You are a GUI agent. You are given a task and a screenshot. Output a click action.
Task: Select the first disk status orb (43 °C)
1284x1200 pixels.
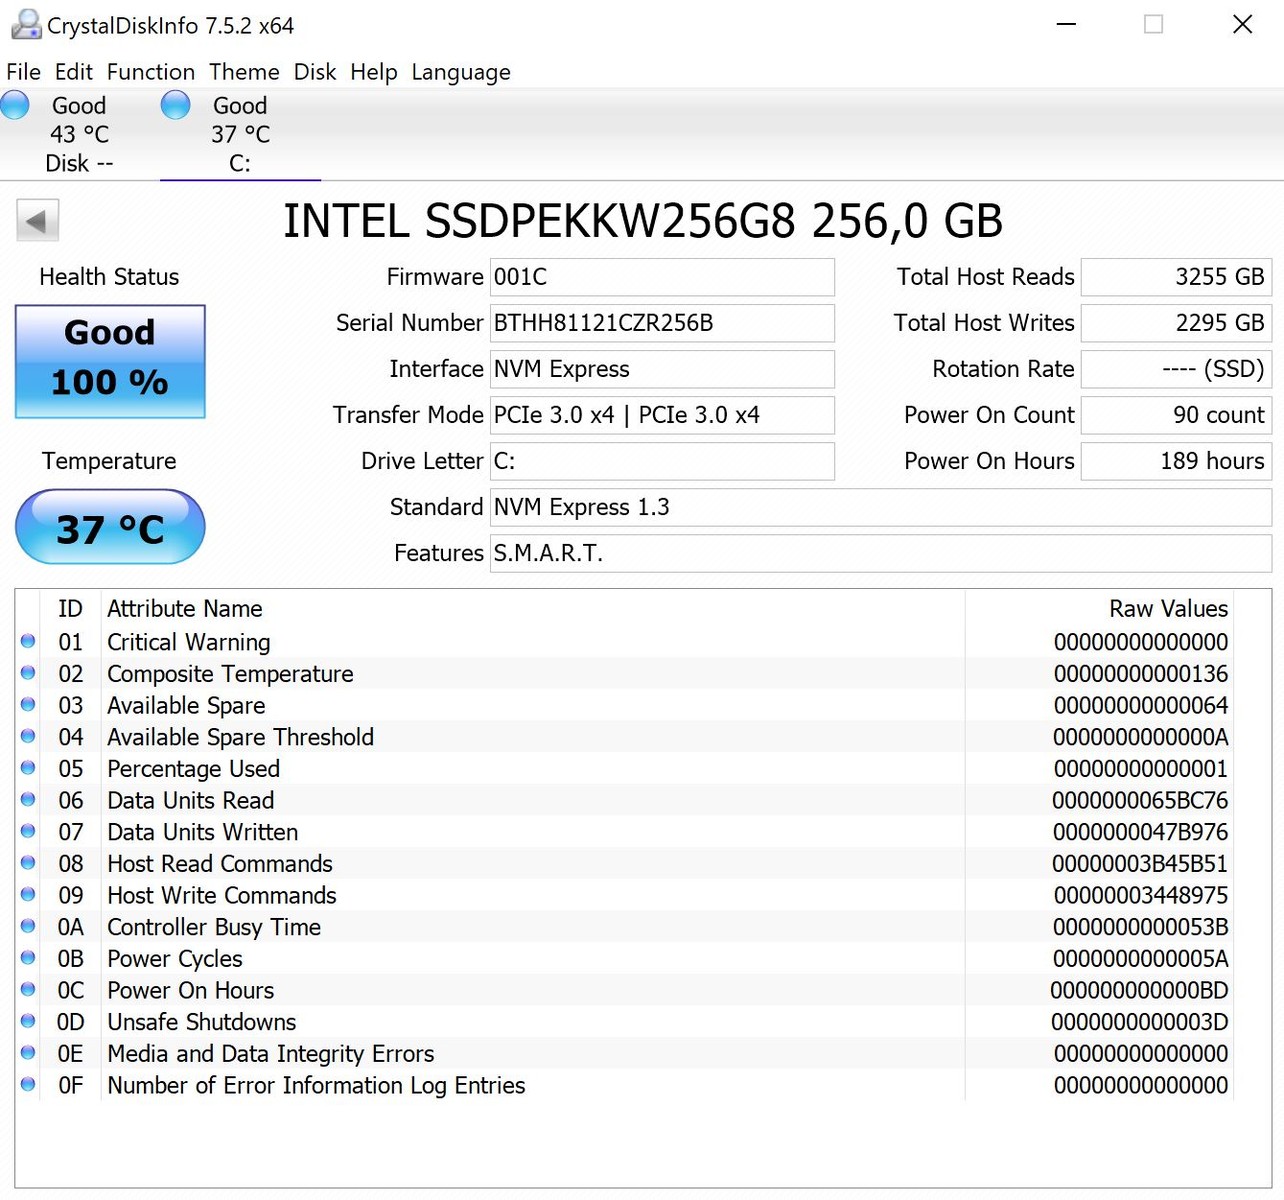click(15, 105)
